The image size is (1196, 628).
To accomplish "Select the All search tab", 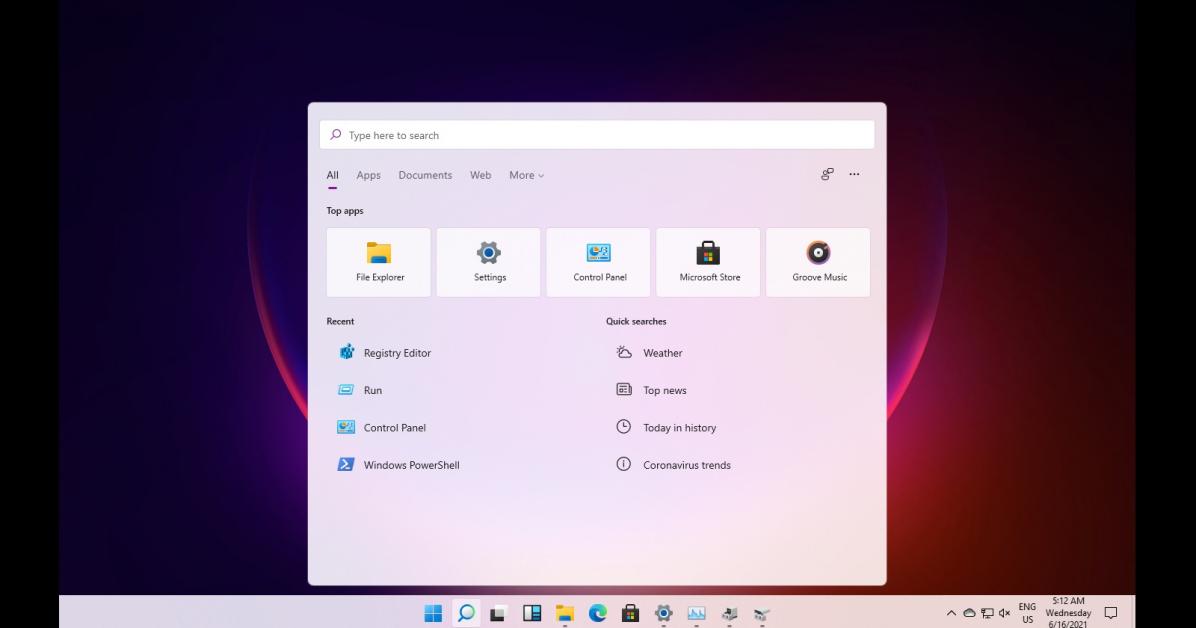I will [x=333, y=176].
